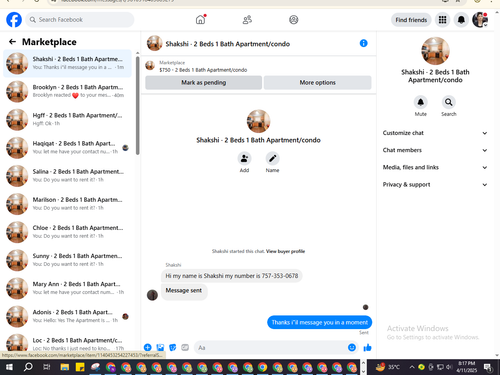Open the menu grid icon

click(x=442, y=20)
